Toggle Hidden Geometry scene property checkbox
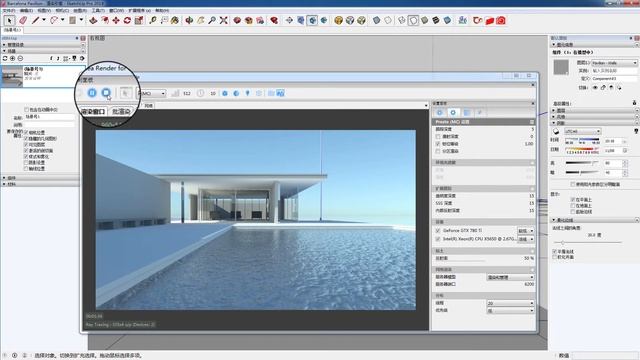 (27, 138)
